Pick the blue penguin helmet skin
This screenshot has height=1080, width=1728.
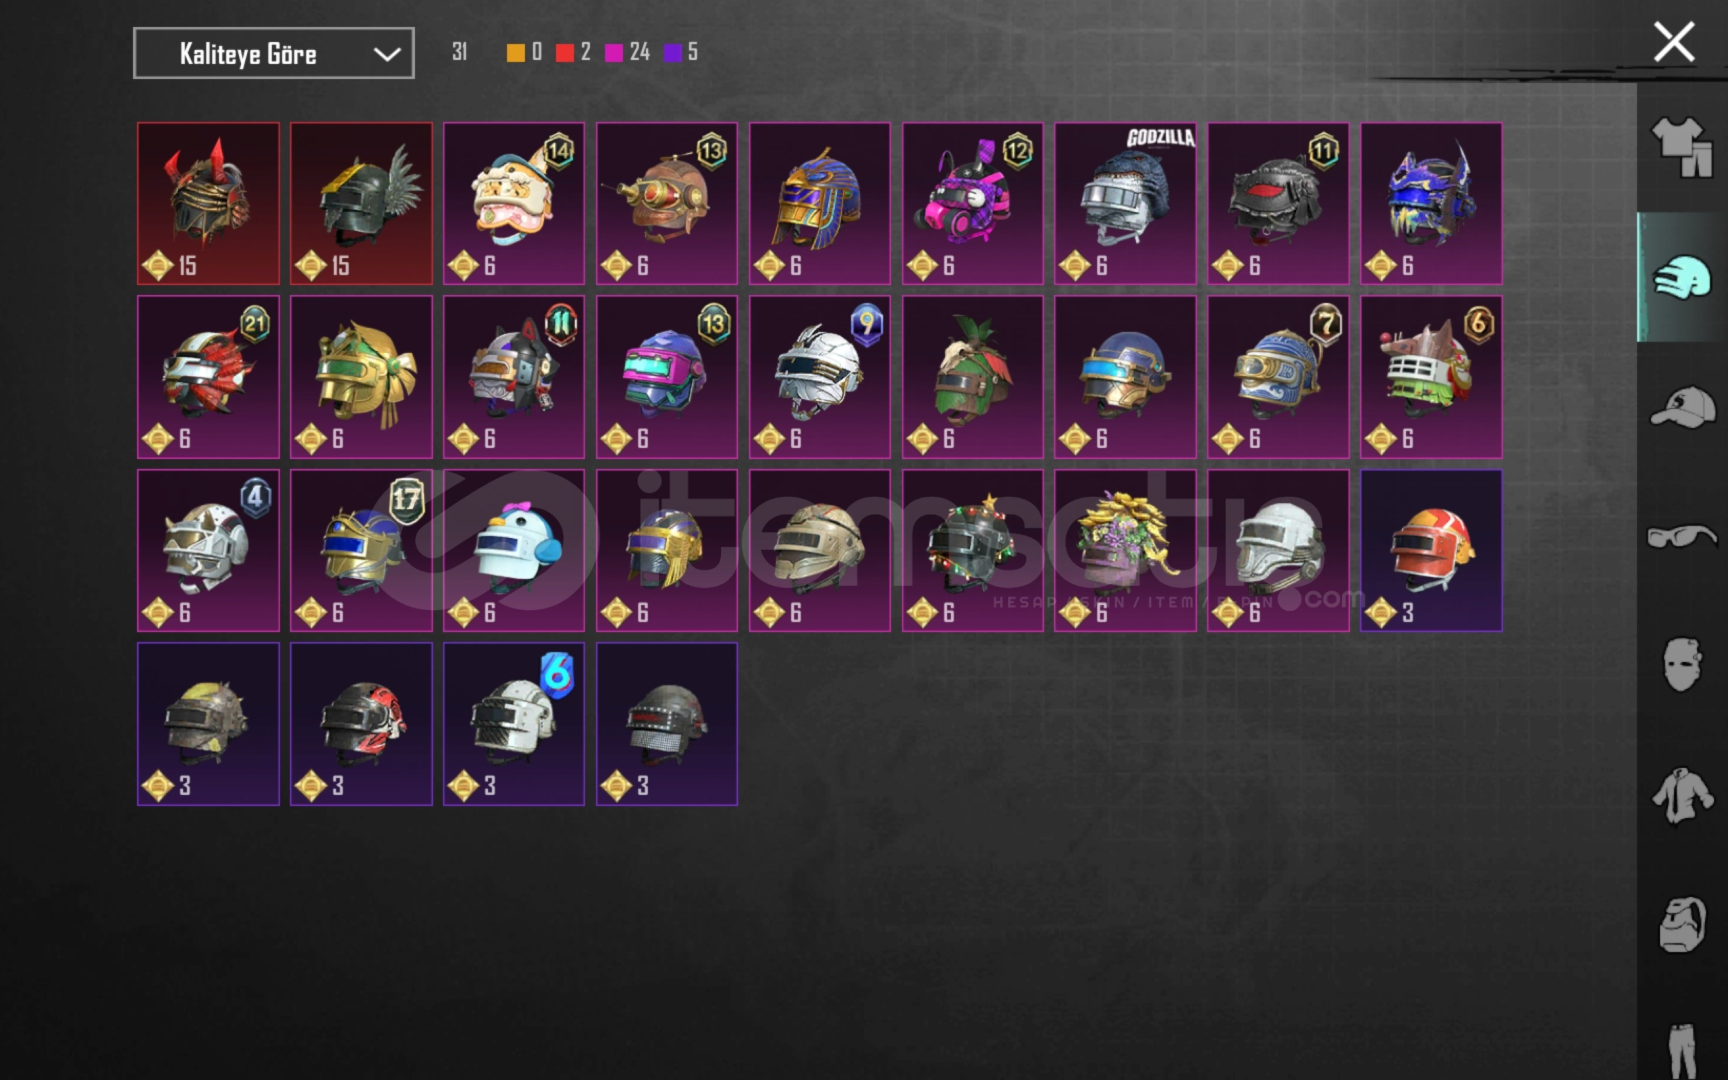click(x=514, y=551)
